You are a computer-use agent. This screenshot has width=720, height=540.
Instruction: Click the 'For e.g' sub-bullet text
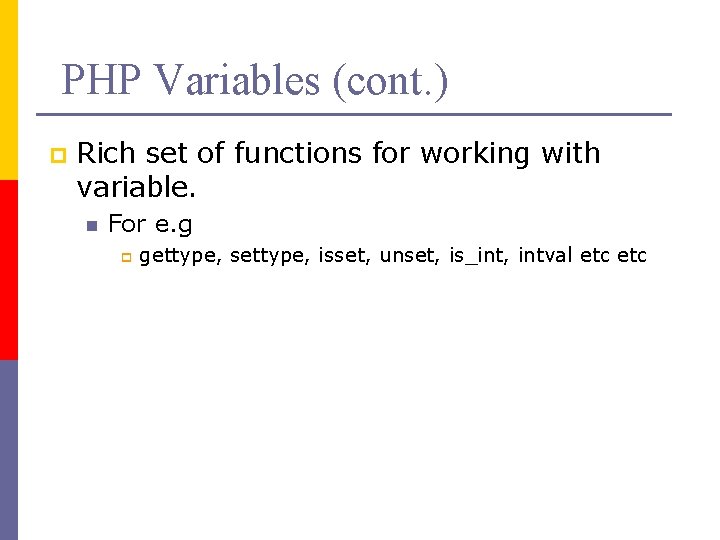click(150, 224)
